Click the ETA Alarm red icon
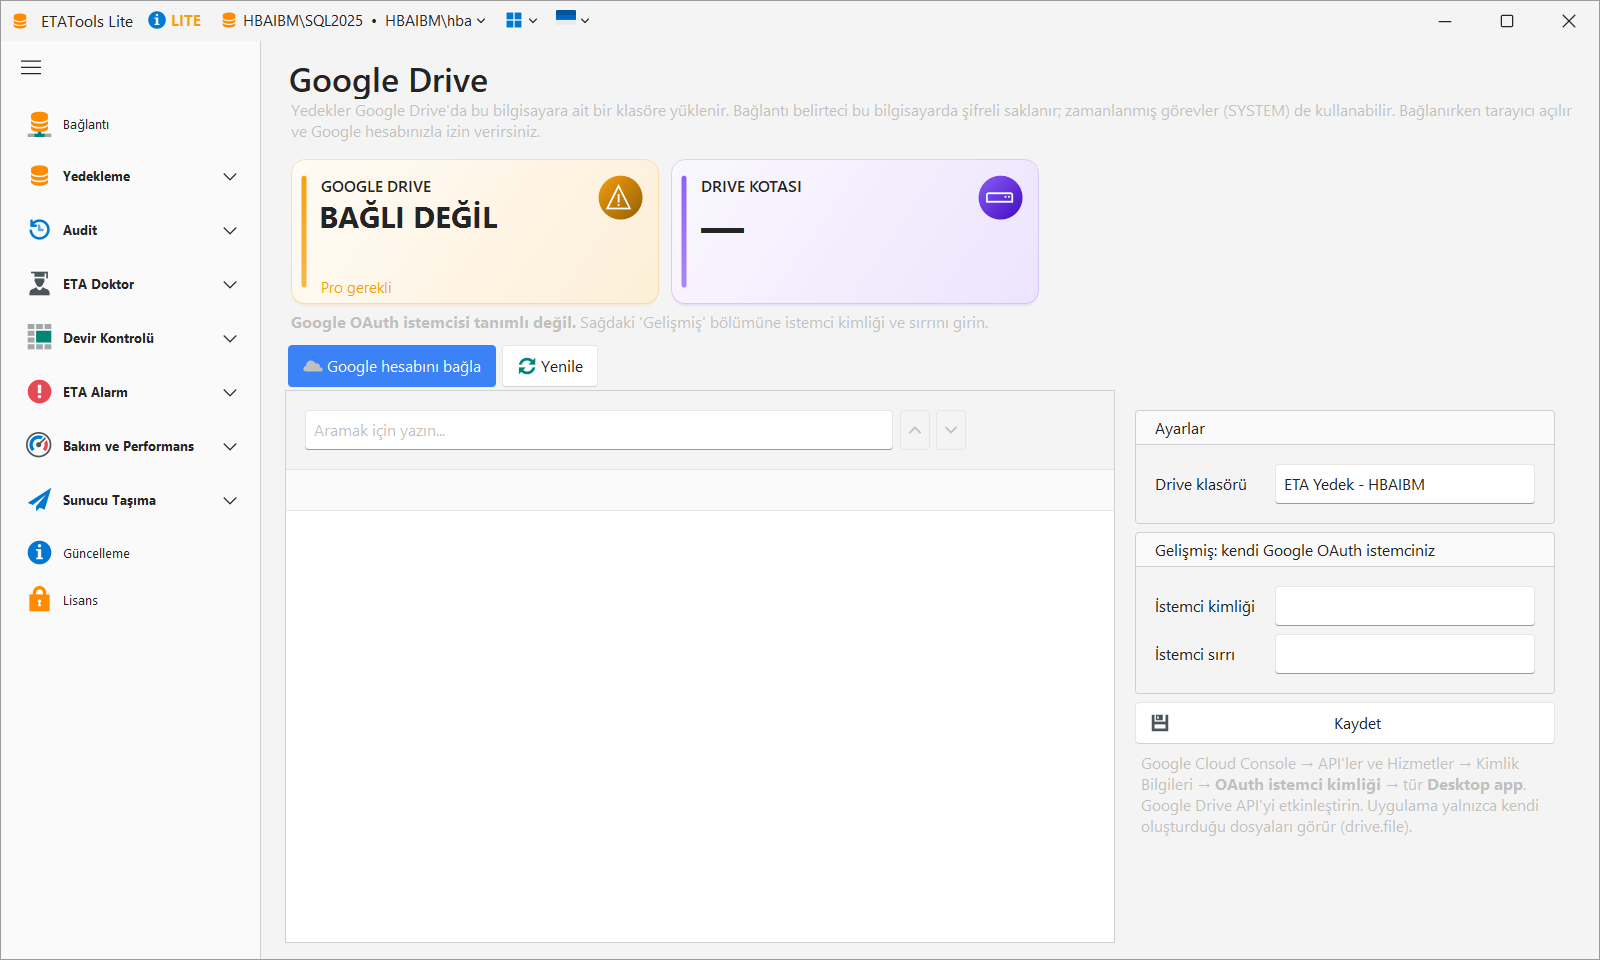1600x960 pixels. tap(39, 392)
